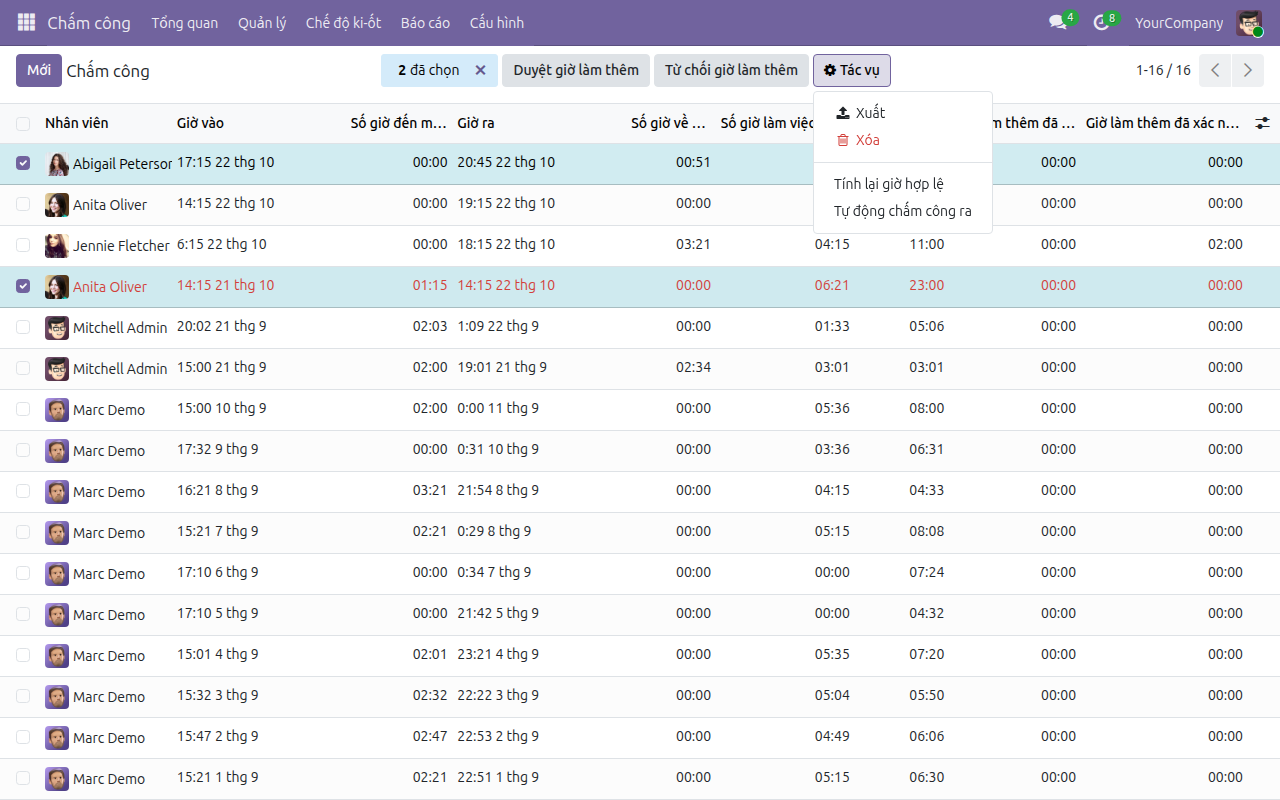Choose Tự động chấm công ra
The height and width of the screenshot is (800, 1280).
[903, 211]
